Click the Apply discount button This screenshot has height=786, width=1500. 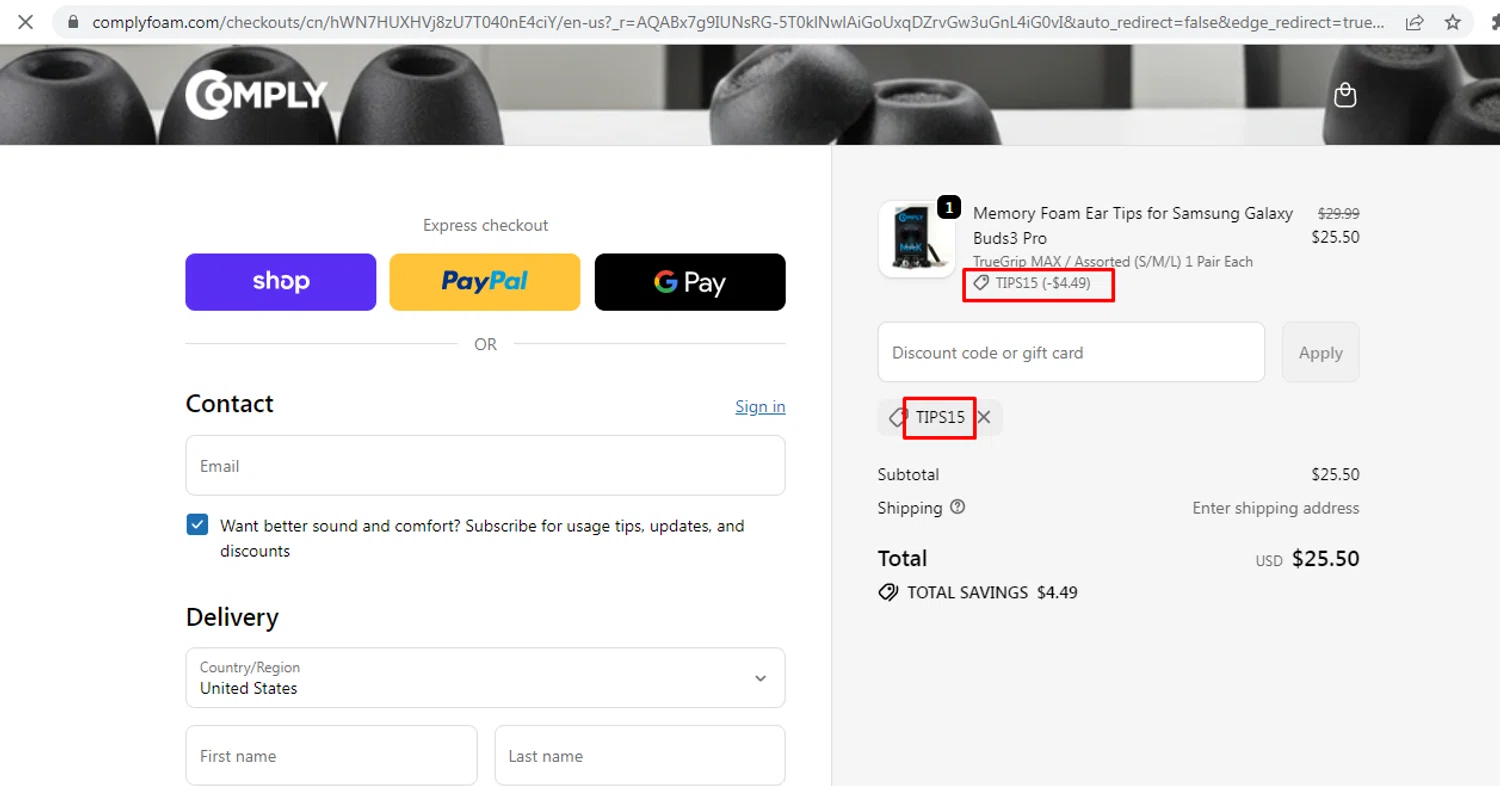point(1320,352)
